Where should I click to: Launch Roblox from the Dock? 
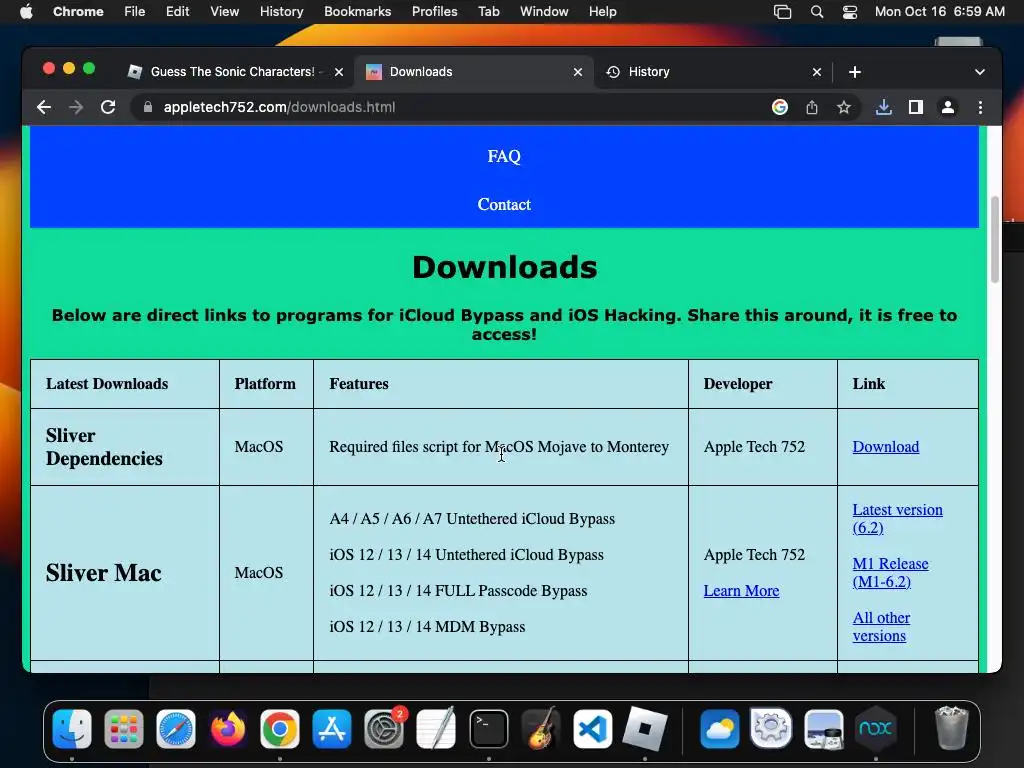645,728
